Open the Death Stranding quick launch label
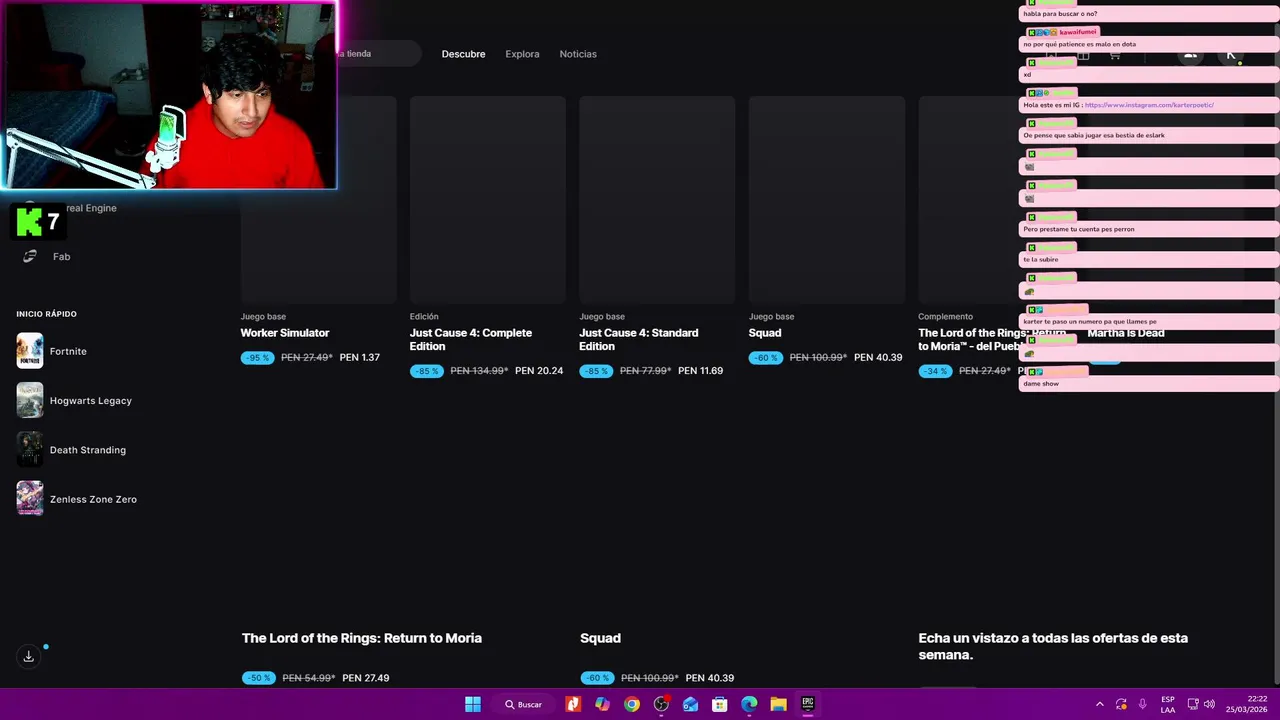This screenshot has height=720, width=1280. [x=88, y=450]
